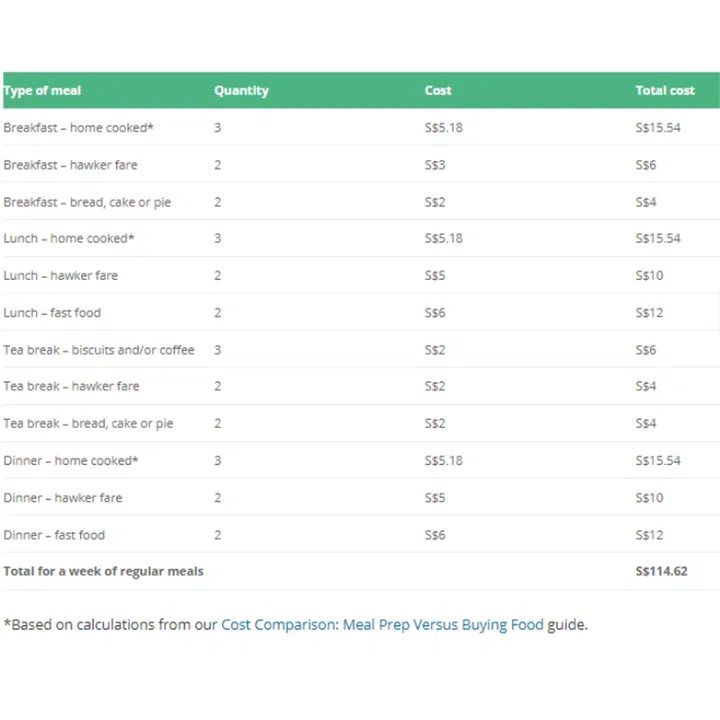
Task: Click the "Dinner – hawker fare" cell
Action: [62, 498]
